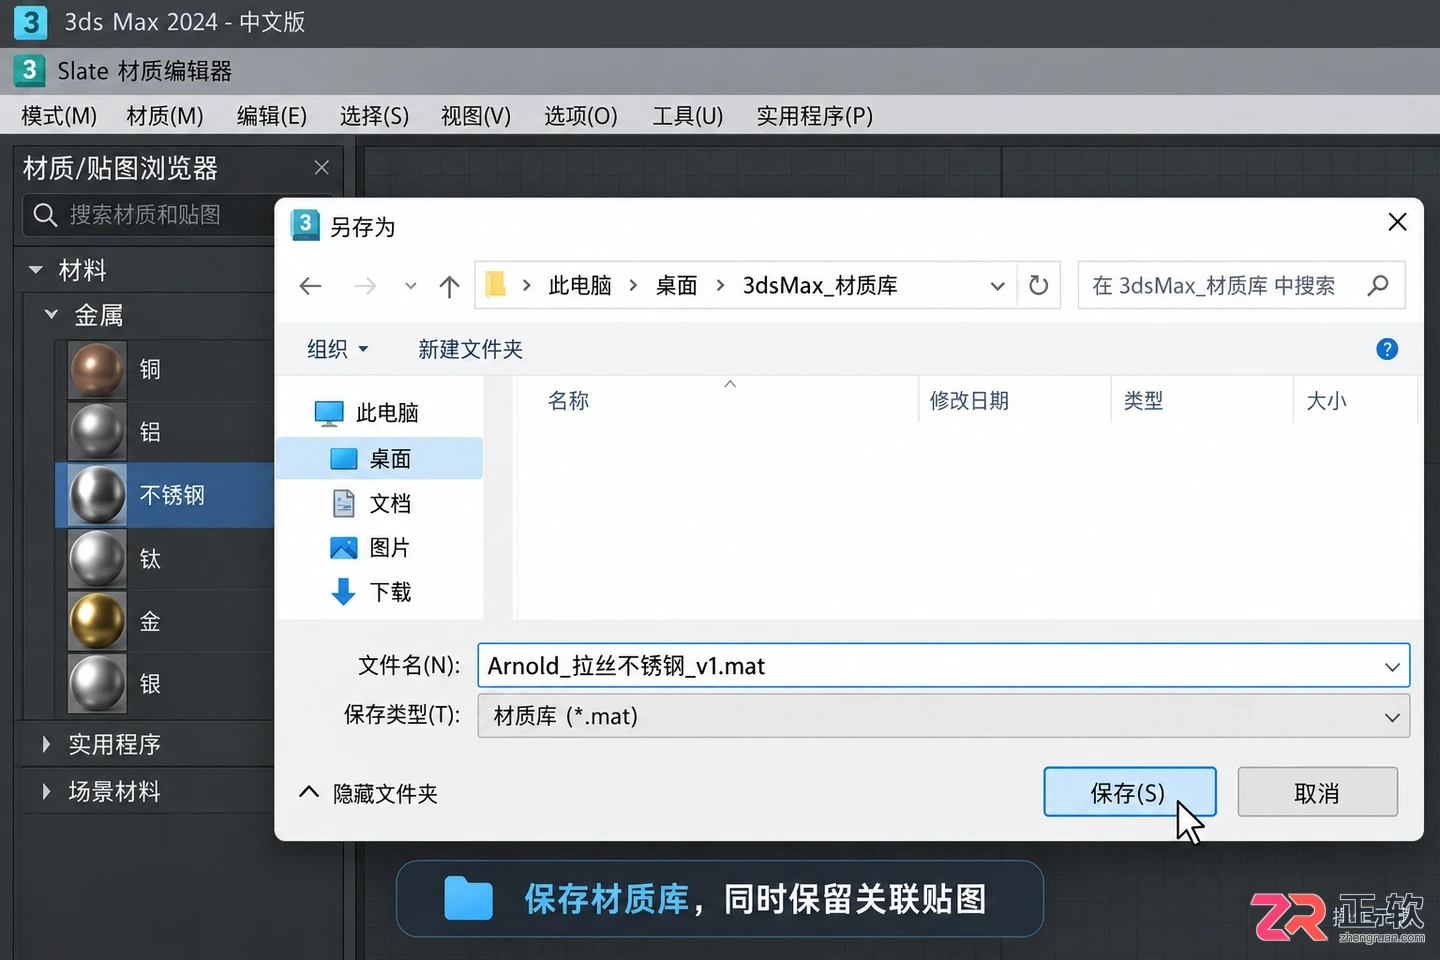
Task: Click the 保存(S) button
Action: [x=1129, y=793]
